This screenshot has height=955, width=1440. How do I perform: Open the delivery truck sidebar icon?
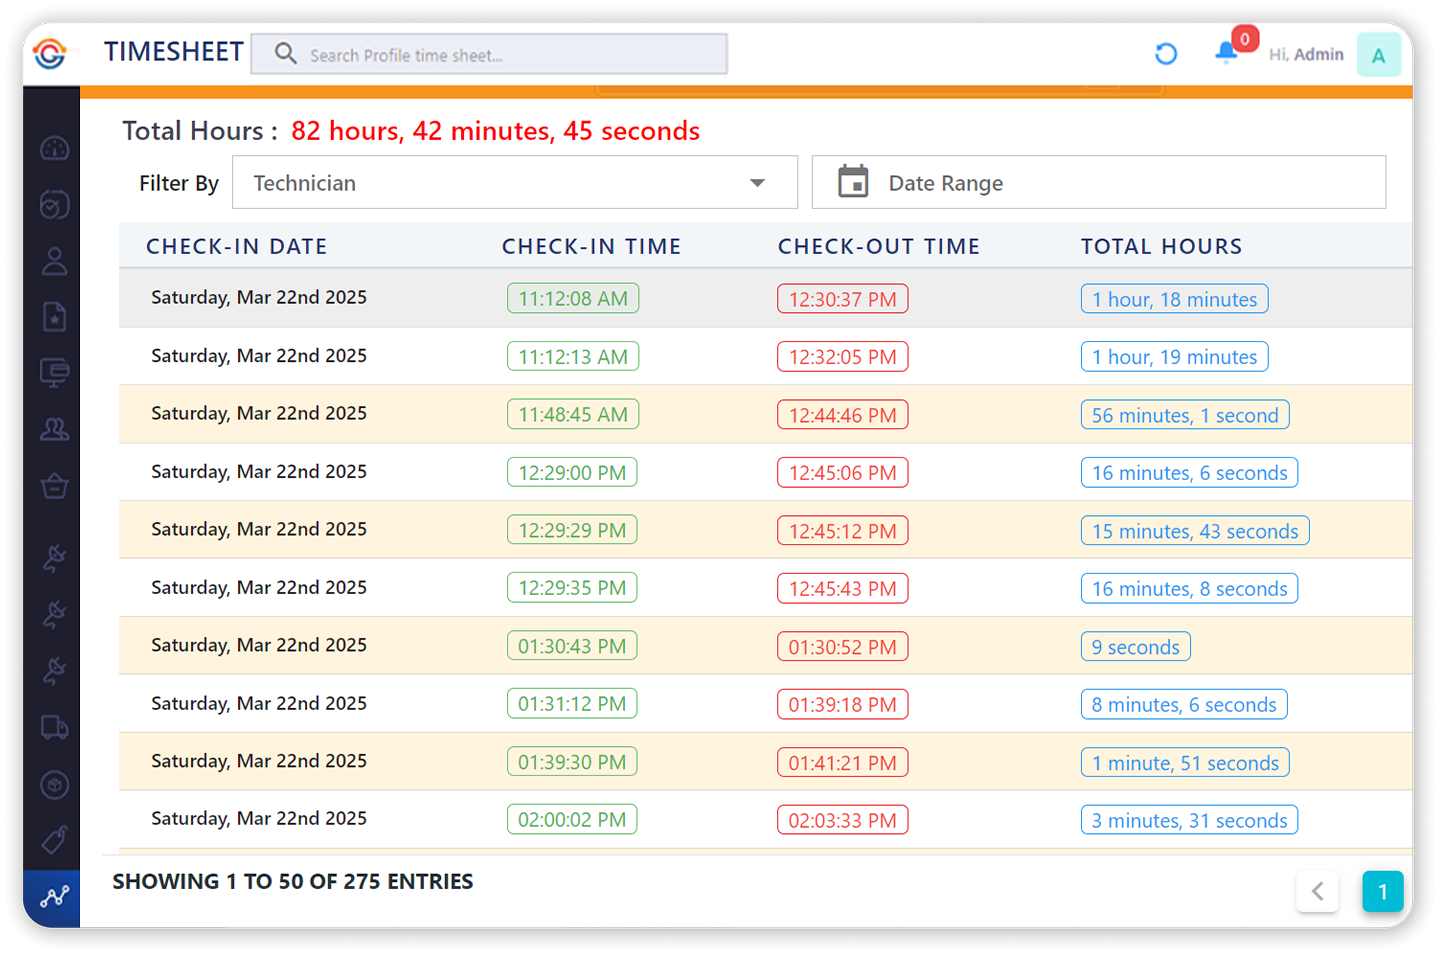tap(54, 728)
